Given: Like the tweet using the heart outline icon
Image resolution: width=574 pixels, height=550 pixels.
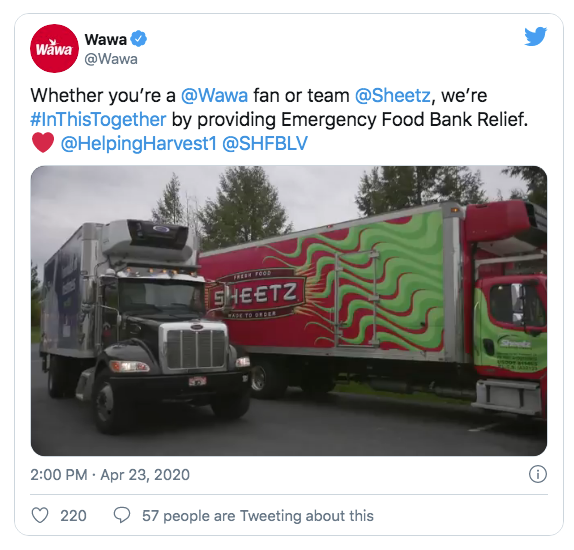Looking at the screenshot, I should pos(40,516).
